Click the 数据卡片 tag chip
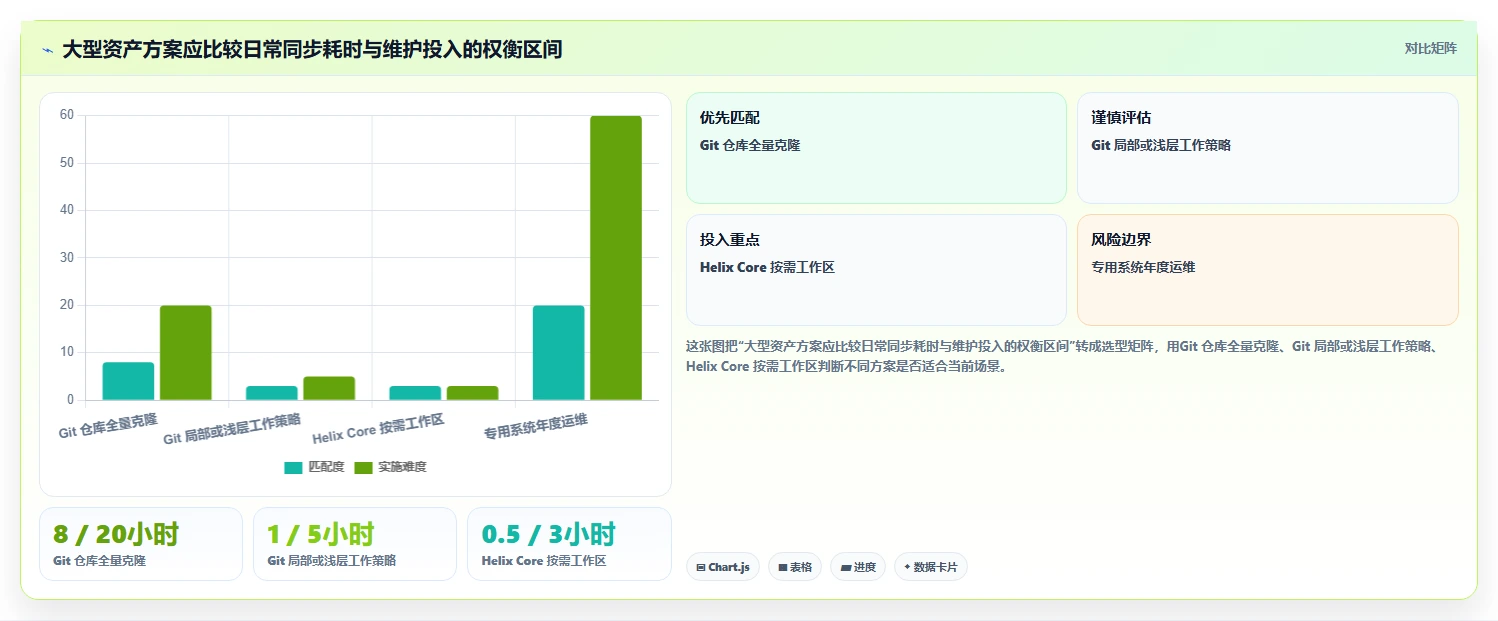 pos(930,567)
